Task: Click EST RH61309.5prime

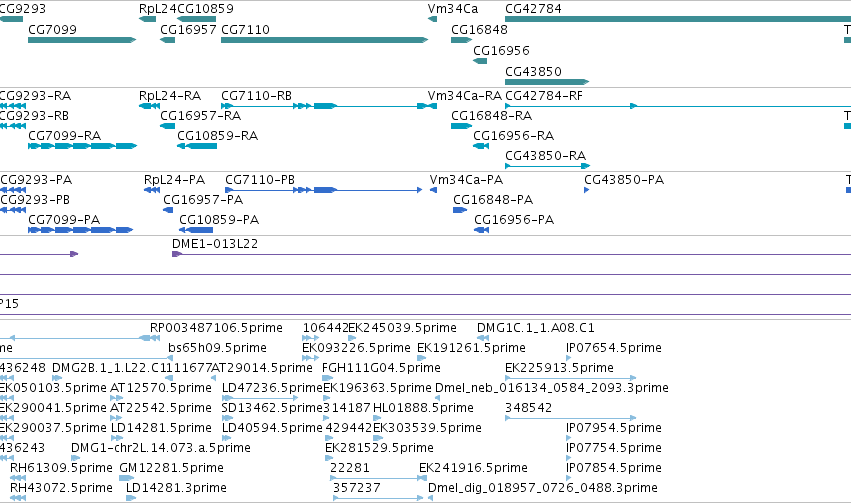Action: (61, 468)
